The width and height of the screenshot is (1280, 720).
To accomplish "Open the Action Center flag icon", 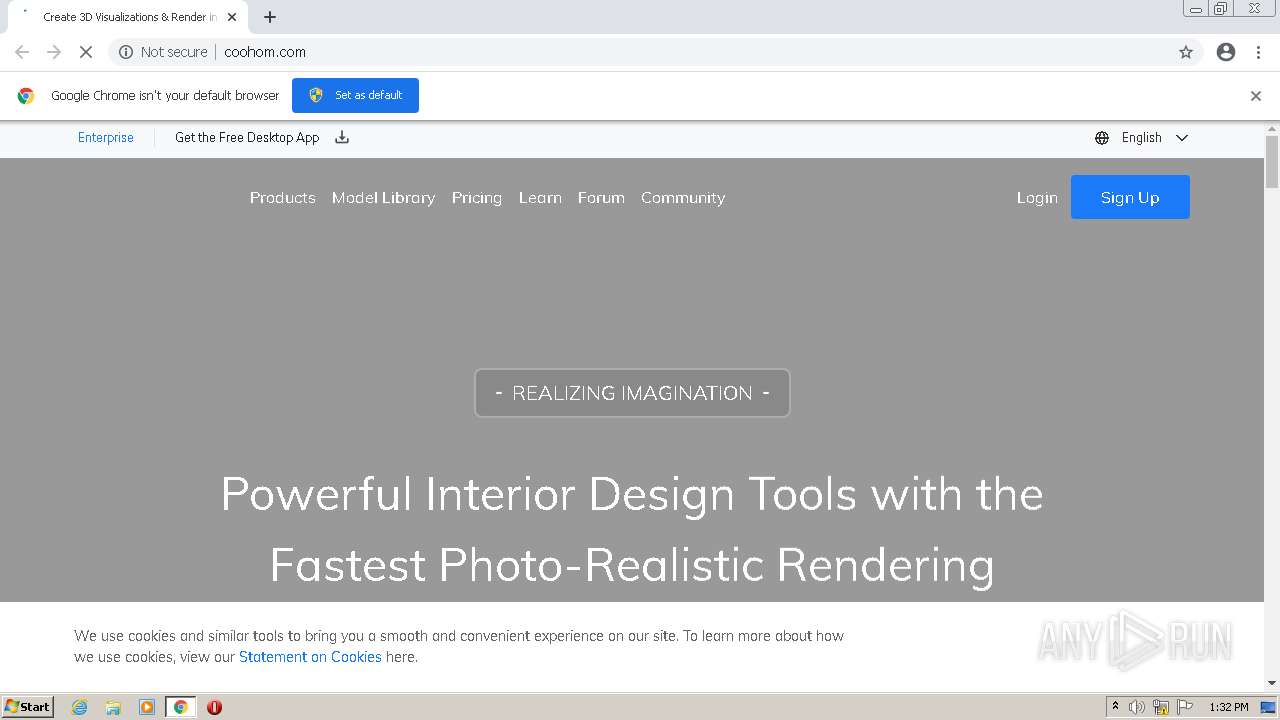I will pos(1185,707).
